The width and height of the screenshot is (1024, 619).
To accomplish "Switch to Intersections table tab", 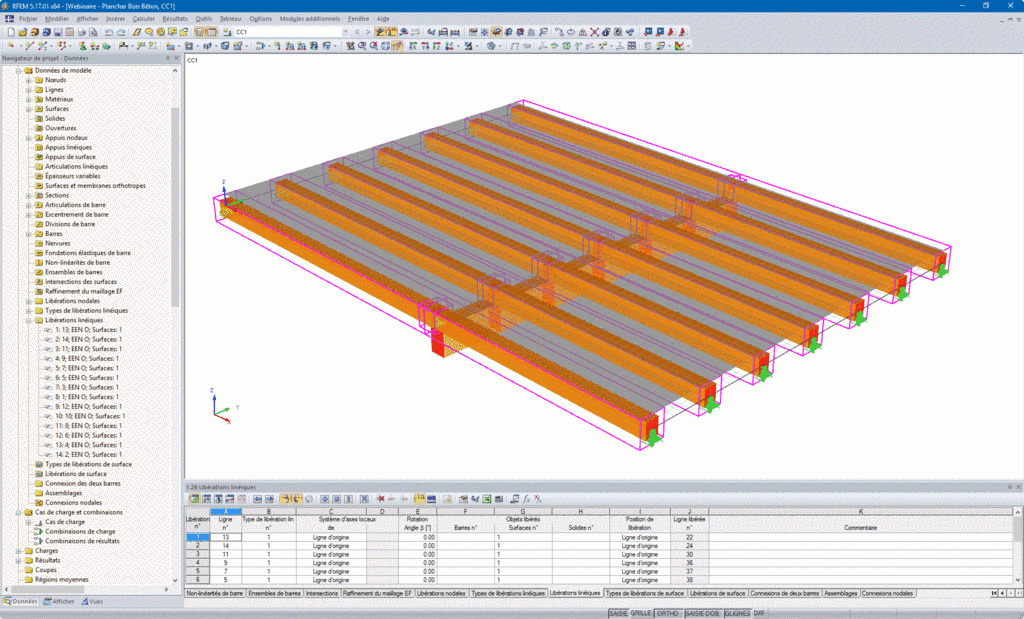I will pos(322,594).
